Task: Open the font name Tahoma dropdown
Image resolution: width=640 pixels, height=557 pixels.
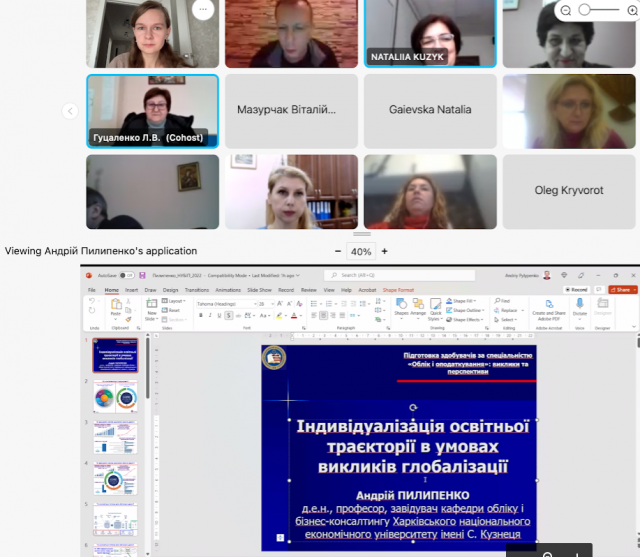Action: (255, 304)
